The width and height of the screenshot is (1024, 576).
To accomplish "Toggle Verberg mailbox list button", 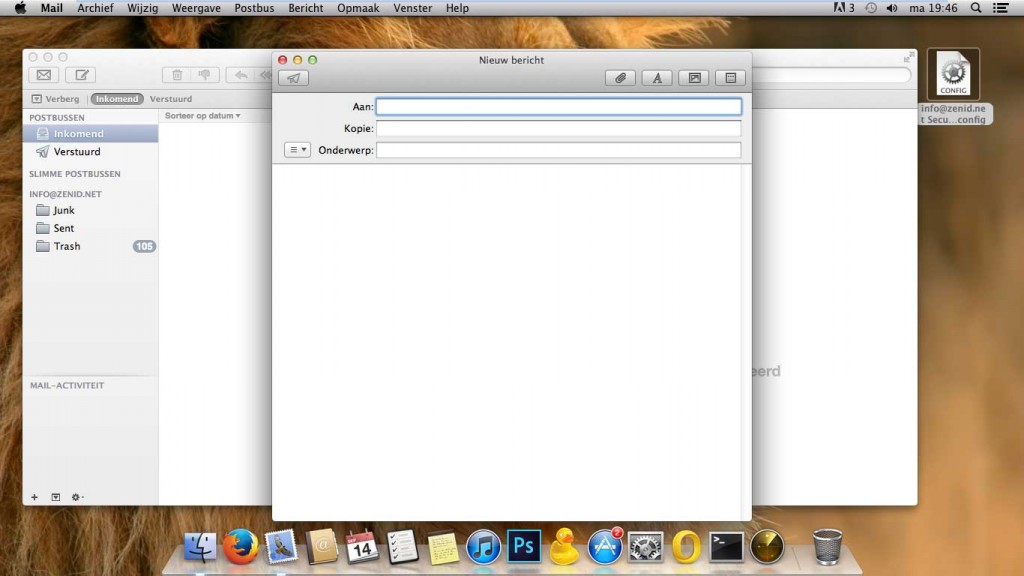I will coord(56,99).
